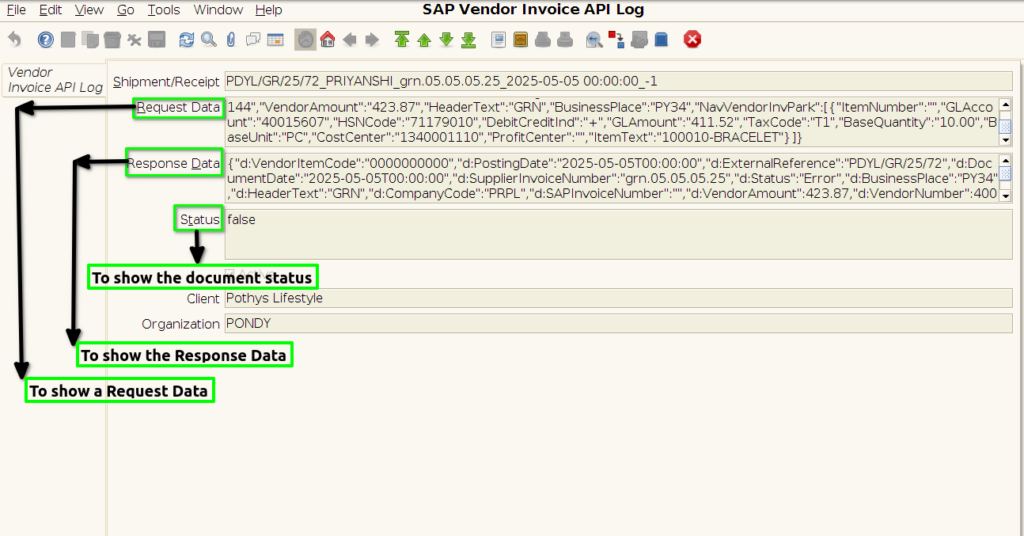Click the Organization field PONDY
This screenshot has width=1024, height=536.
618,324
